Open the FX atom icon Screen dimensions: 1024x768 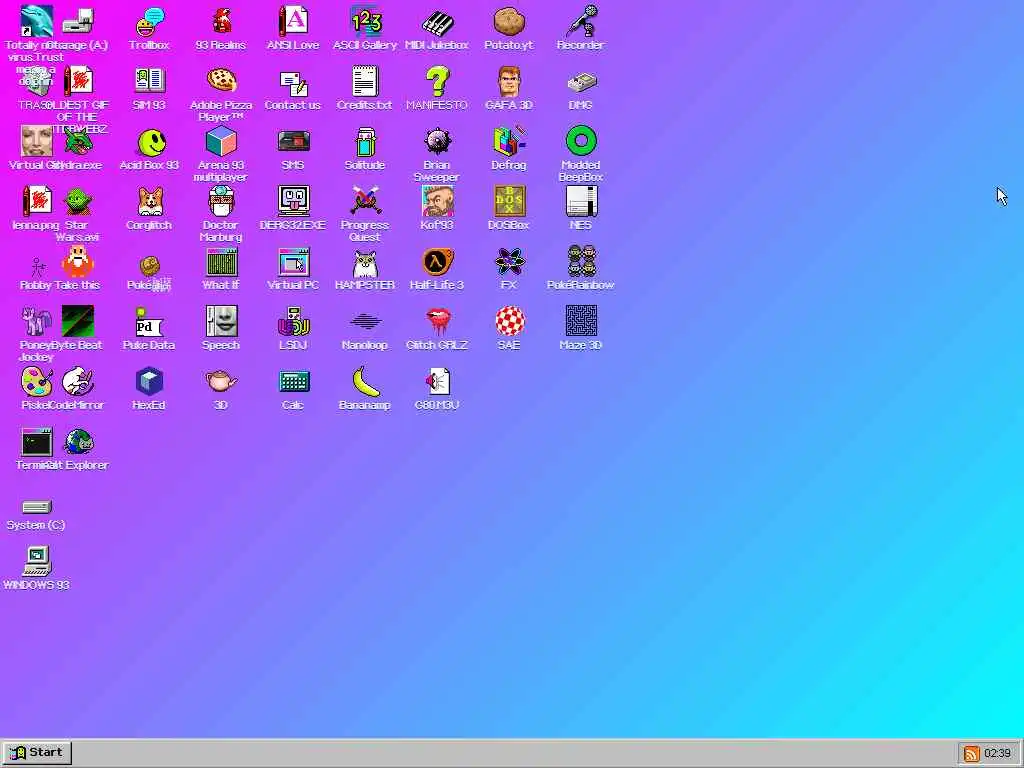tap(509, 261)
